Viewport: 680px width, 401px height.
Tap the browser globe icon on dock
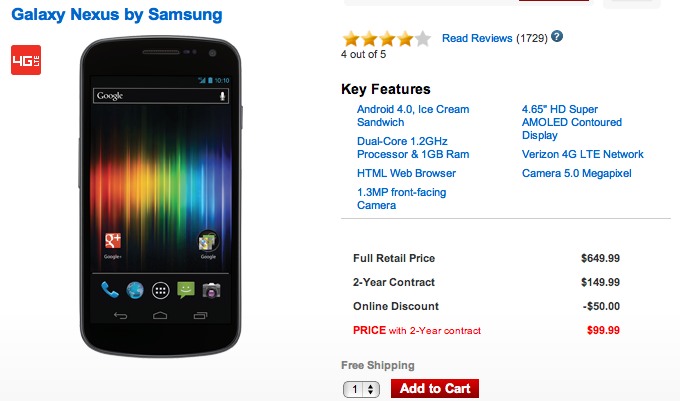134,290
